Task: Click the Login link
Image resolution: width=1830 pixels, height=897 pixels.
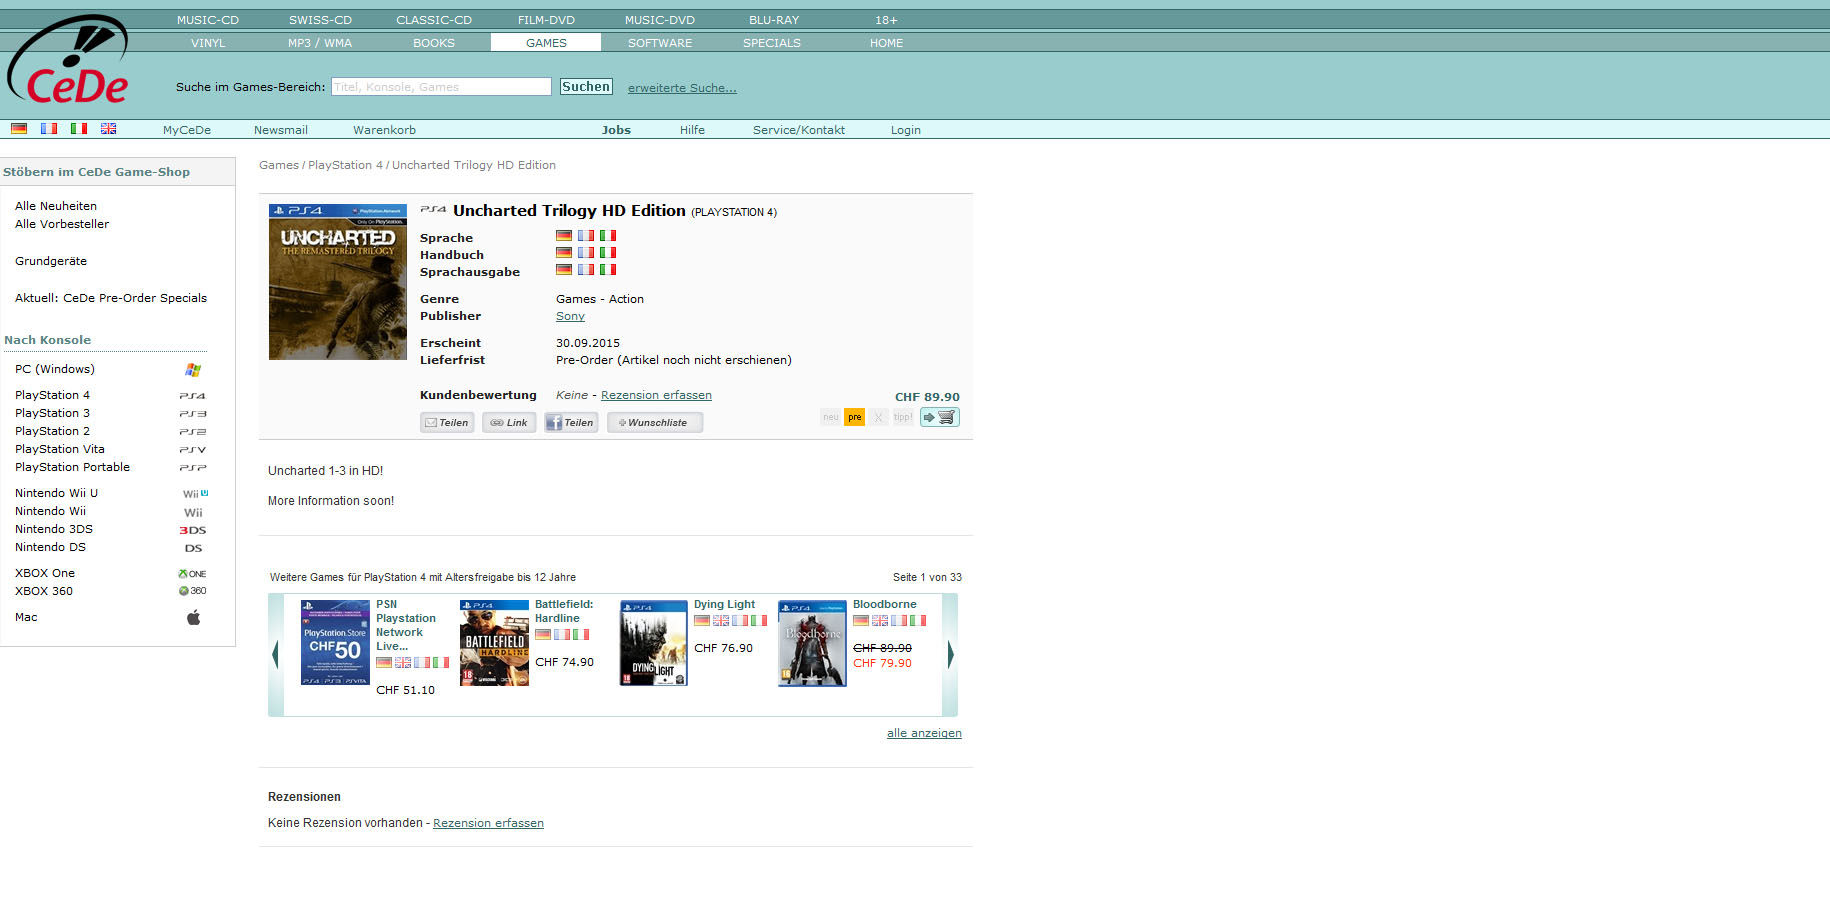Action: [x=906, y=130]
